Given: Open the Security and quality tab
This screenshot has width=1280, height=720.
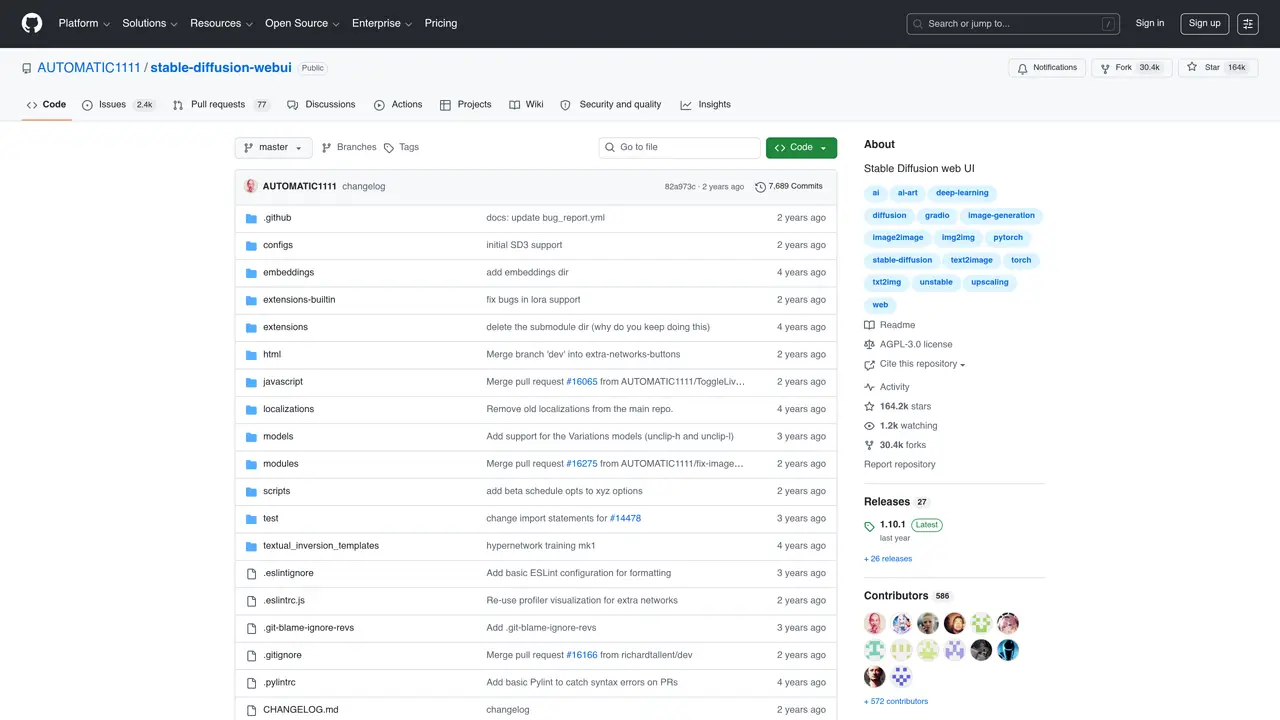Looking at the screenshot, I should [x=611, y=105].
